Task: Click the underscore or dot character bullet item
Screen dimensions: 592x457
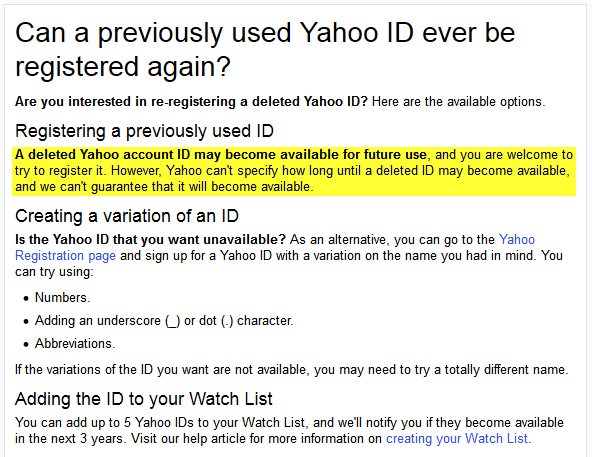Action: 164,321
